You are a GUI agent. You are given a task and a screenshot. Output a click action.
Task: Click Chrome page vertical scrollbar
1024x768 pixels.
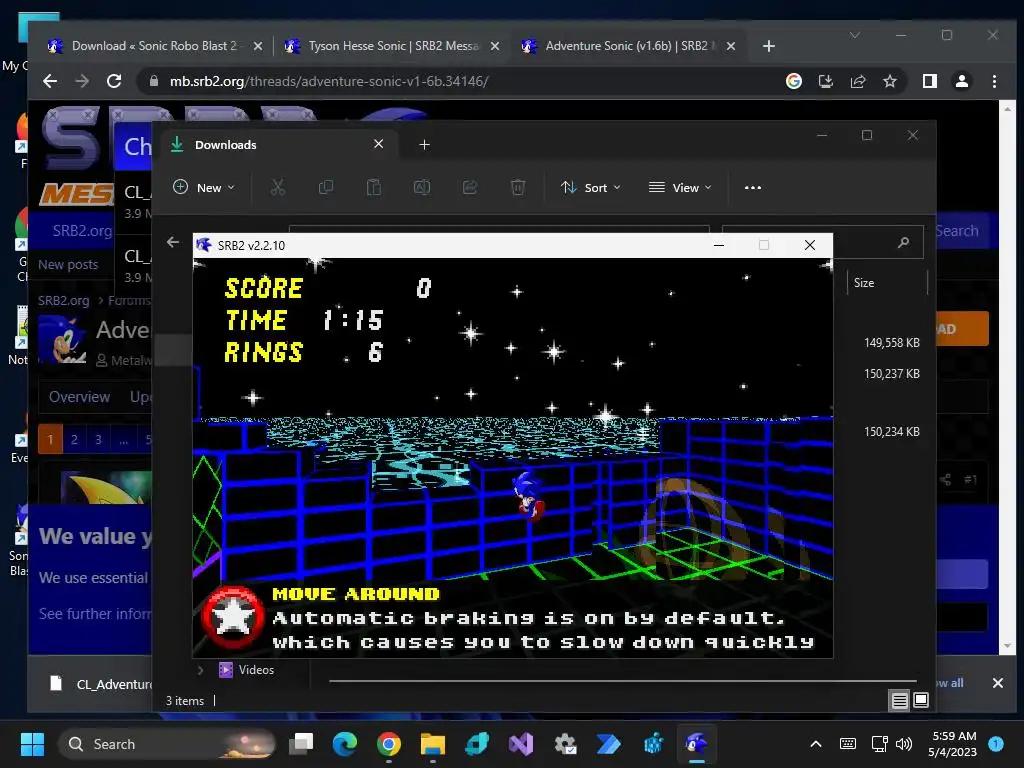click(1007, 376)
